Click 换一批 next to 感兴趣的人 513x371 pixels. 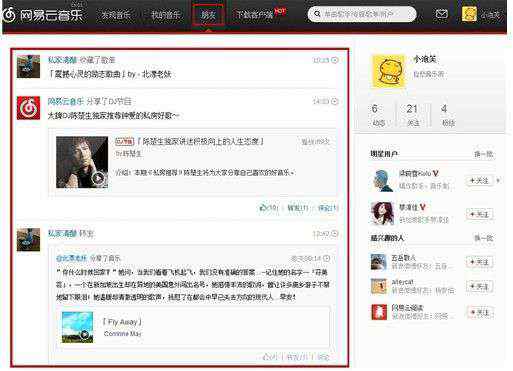pos(484,238)
